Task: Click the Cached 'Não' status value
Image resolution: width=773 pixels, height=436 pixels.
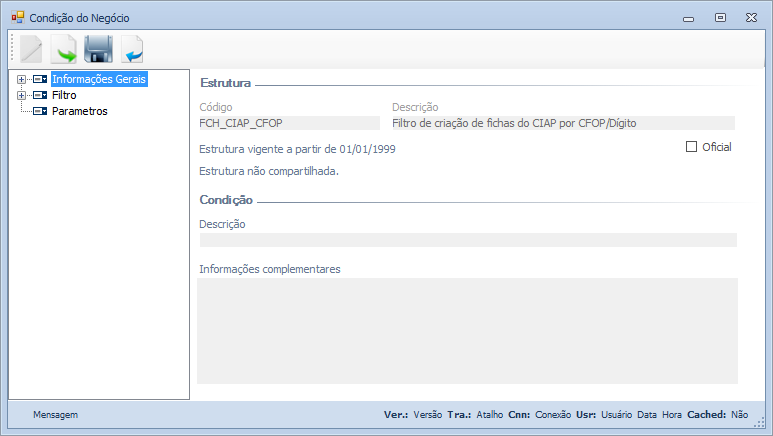Action: point(739,415)
